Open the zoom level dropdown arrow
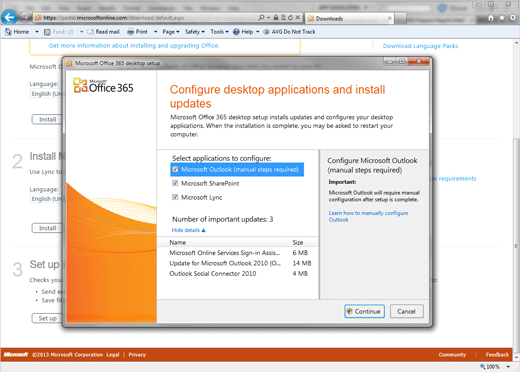The height and width of the screenshot is (372, 520). click(508, 367)
